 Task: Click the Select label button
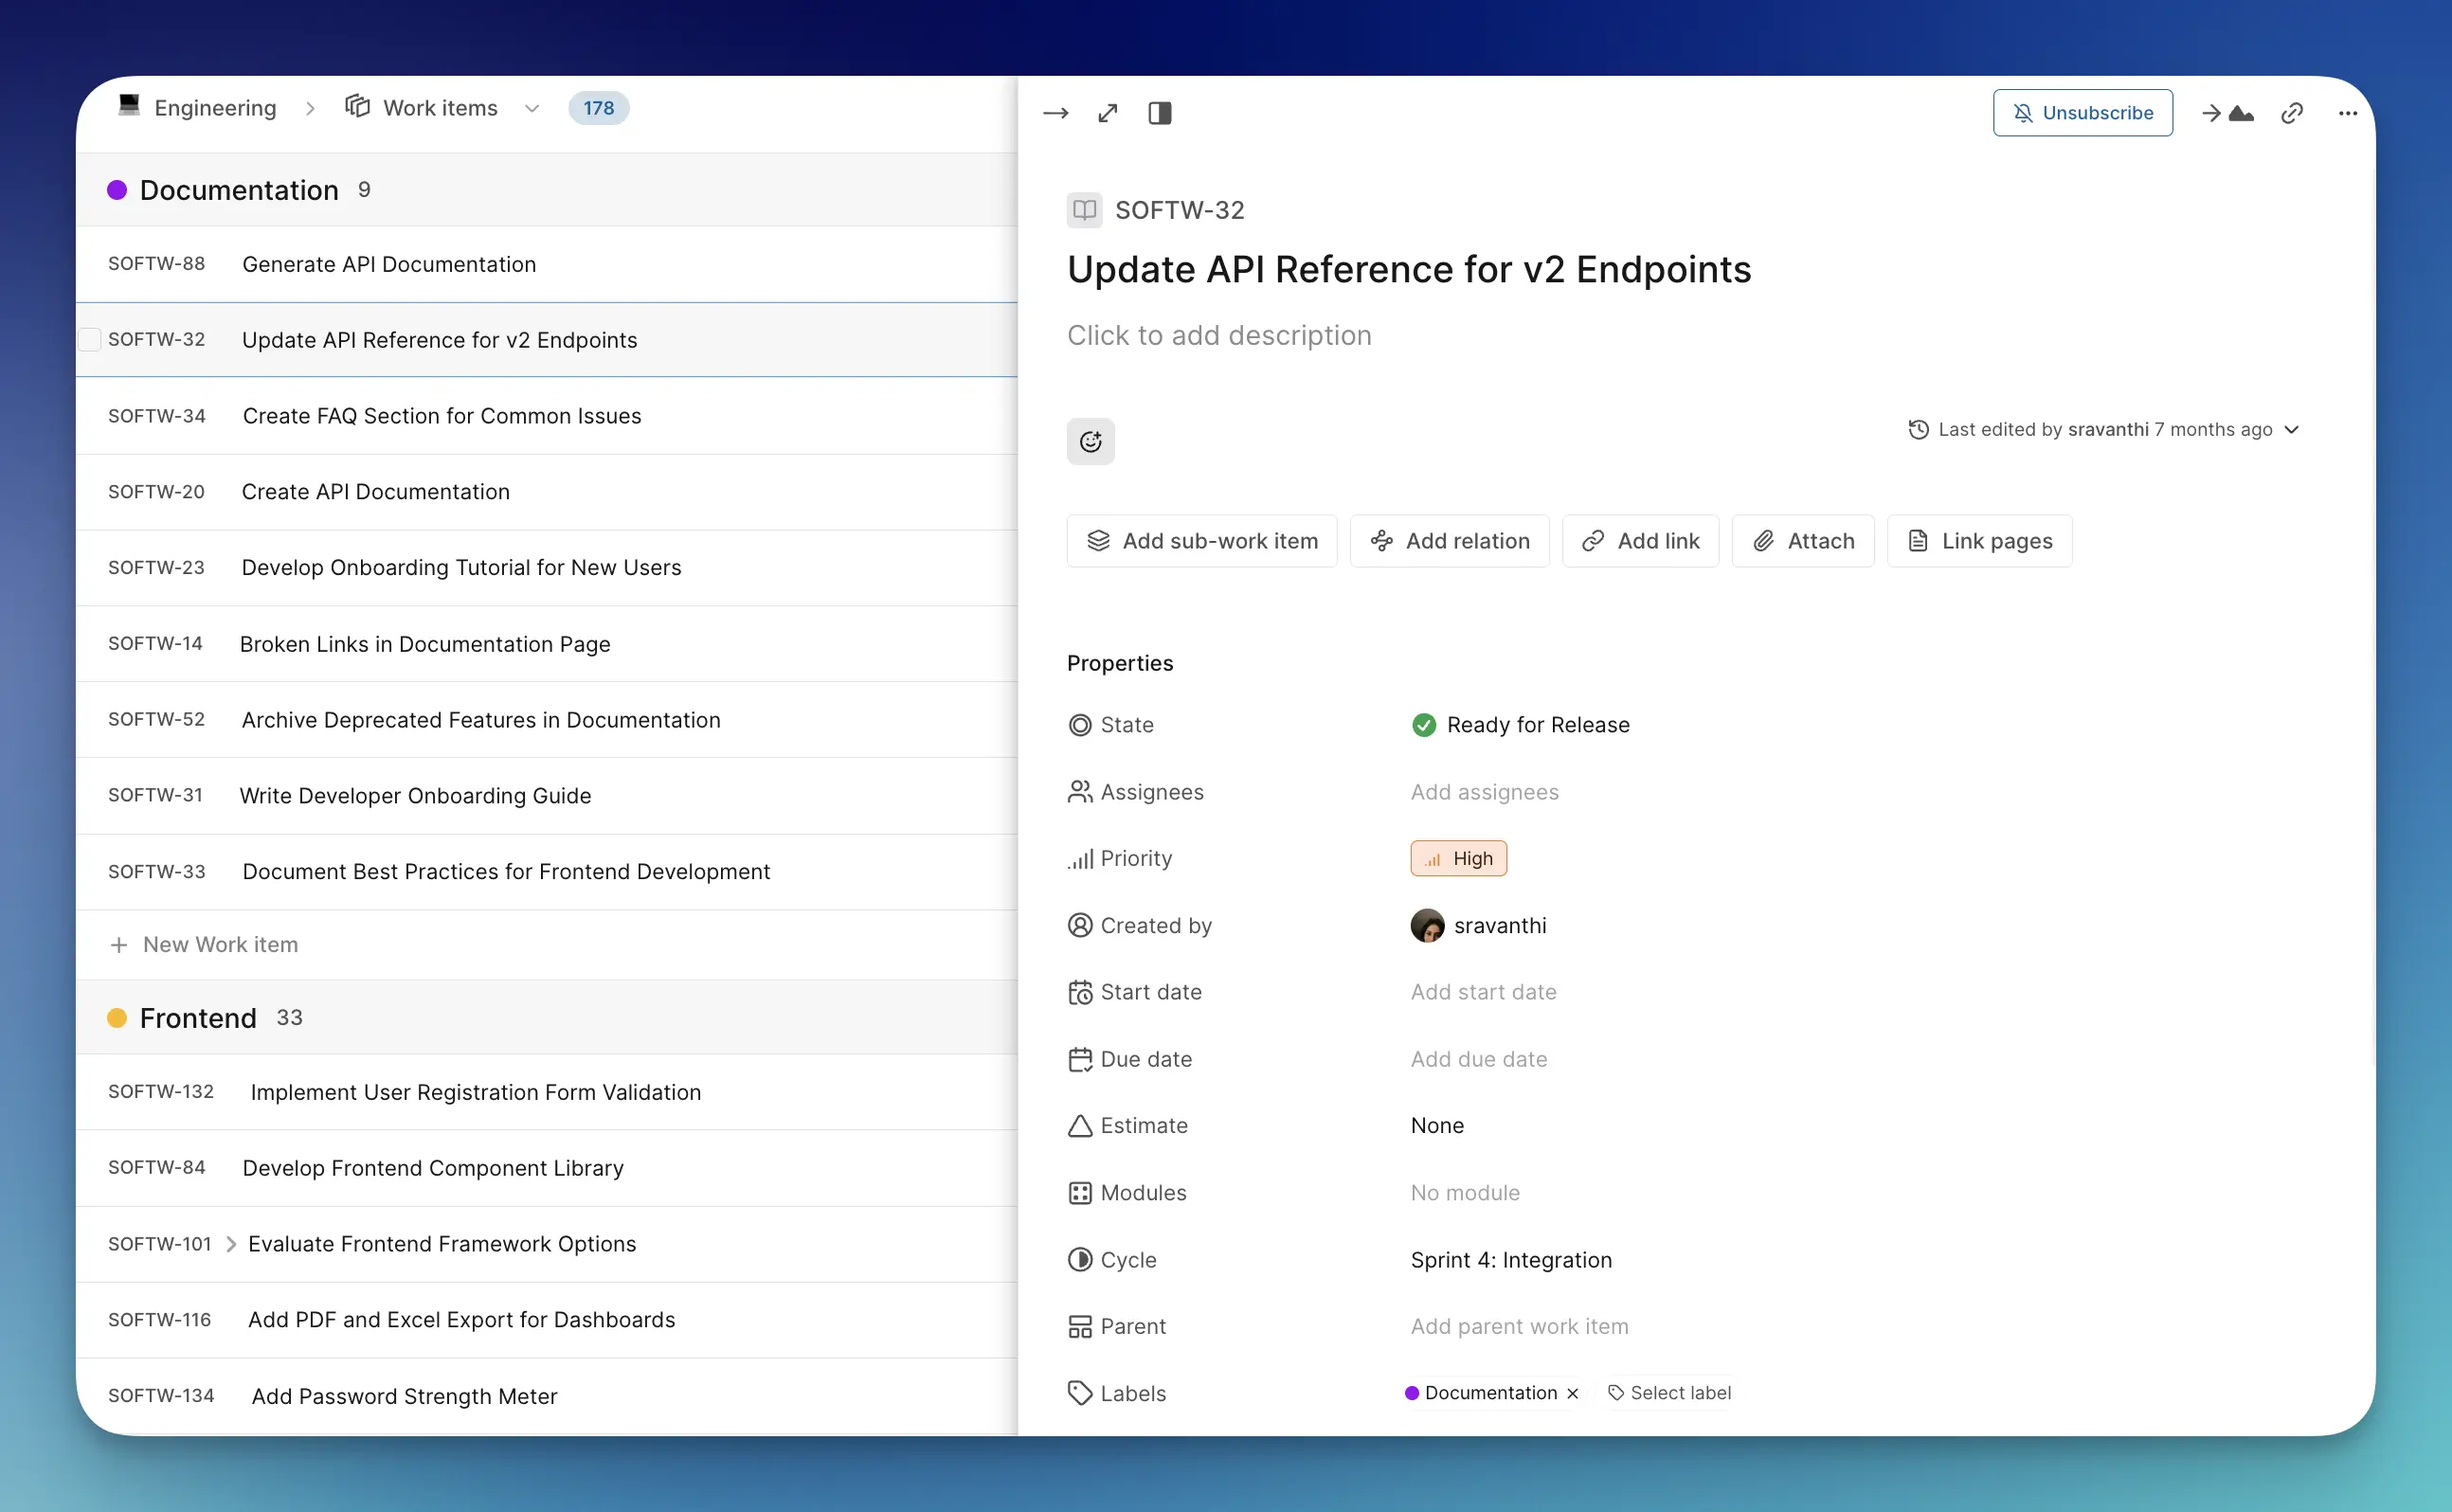1669,1394
